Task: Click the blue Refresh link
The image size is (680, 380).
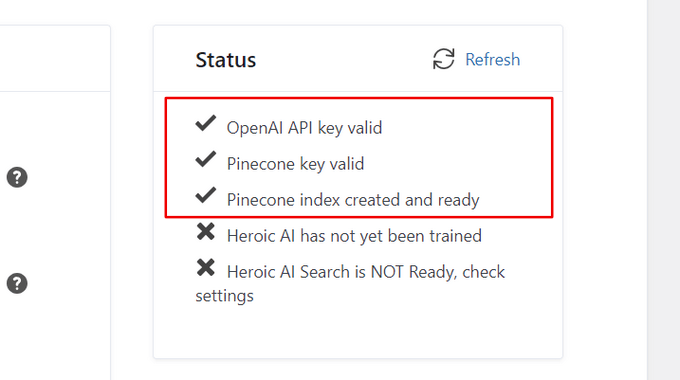Action: coord(493,59)
